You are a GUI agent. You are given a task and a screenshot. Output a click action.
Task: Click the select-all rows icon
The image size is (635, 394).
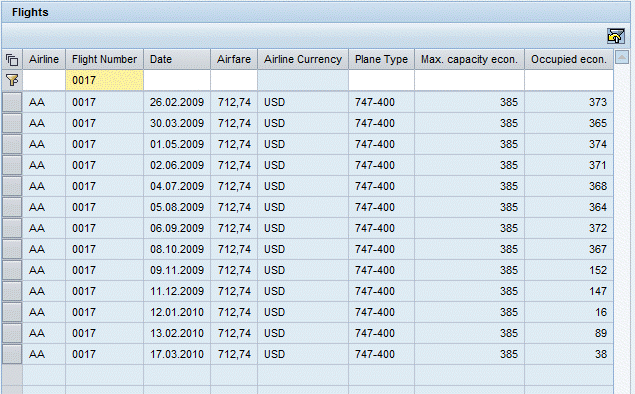point(12,60)
